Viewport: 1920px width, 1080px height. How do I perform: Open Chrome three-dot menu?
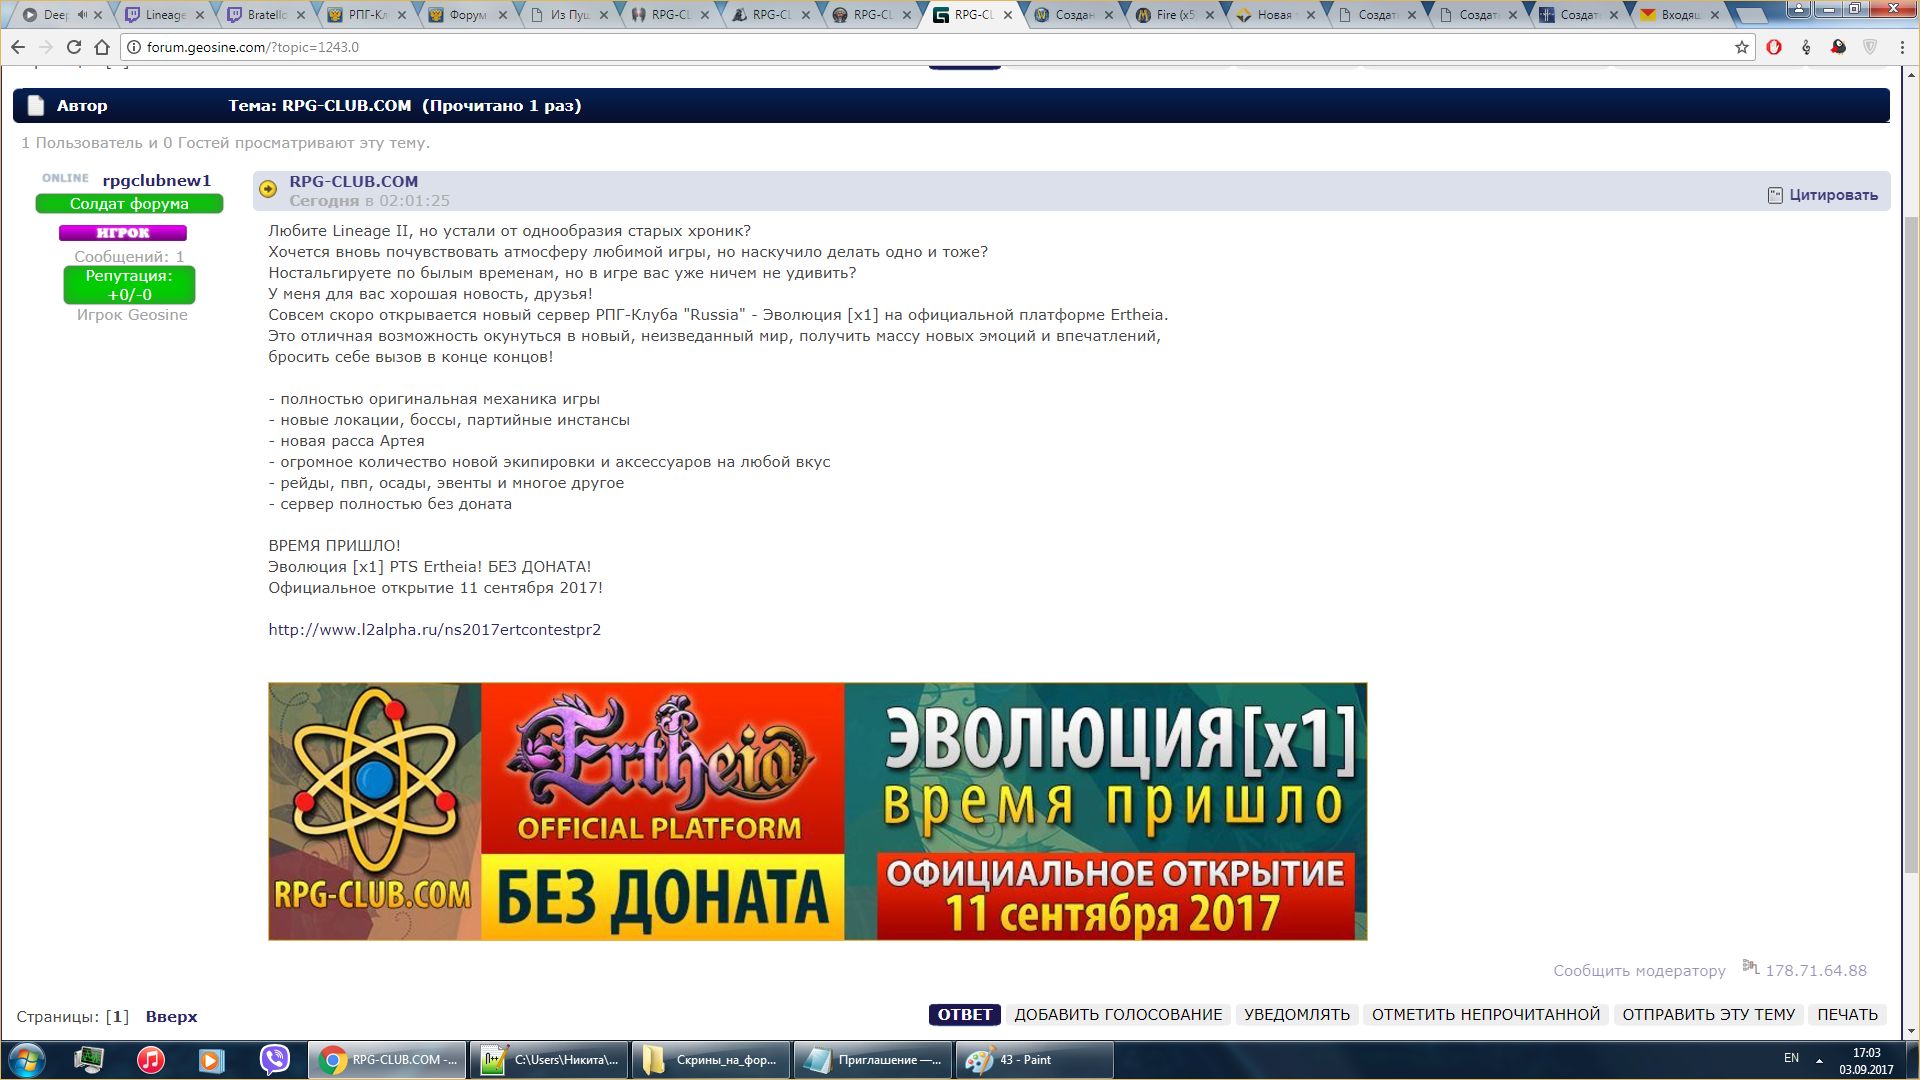click(x=1902, y=47)
